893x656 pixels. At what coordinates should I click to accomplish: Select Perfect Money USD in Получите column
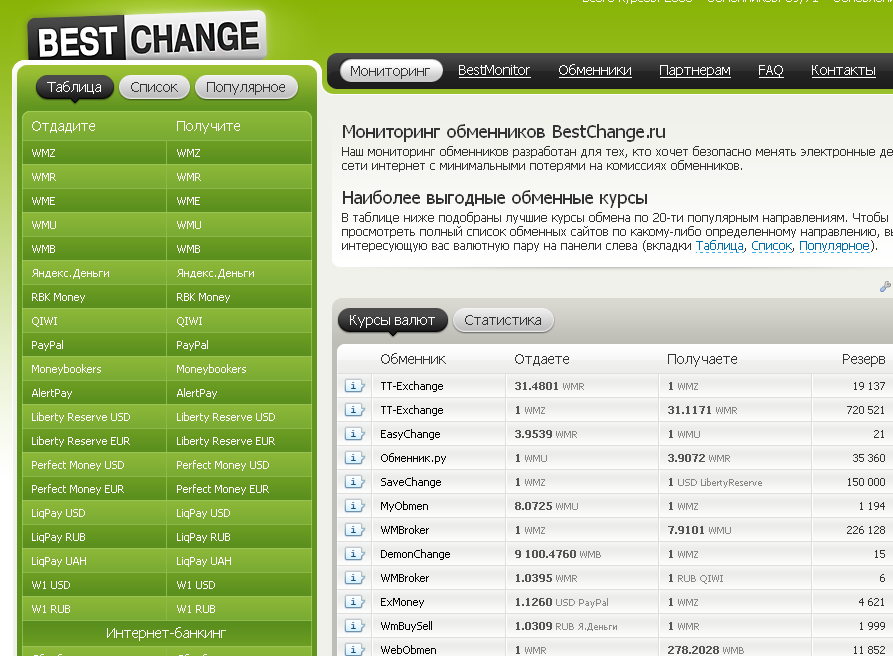pos(239,465)
